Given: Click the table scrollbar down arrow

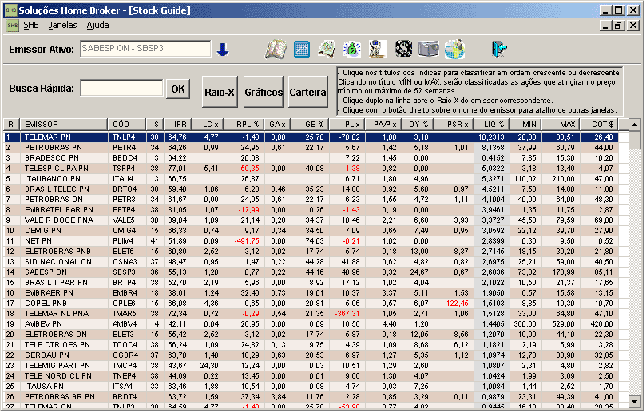Looking at the screenshot, I should (x=634, y=401).
